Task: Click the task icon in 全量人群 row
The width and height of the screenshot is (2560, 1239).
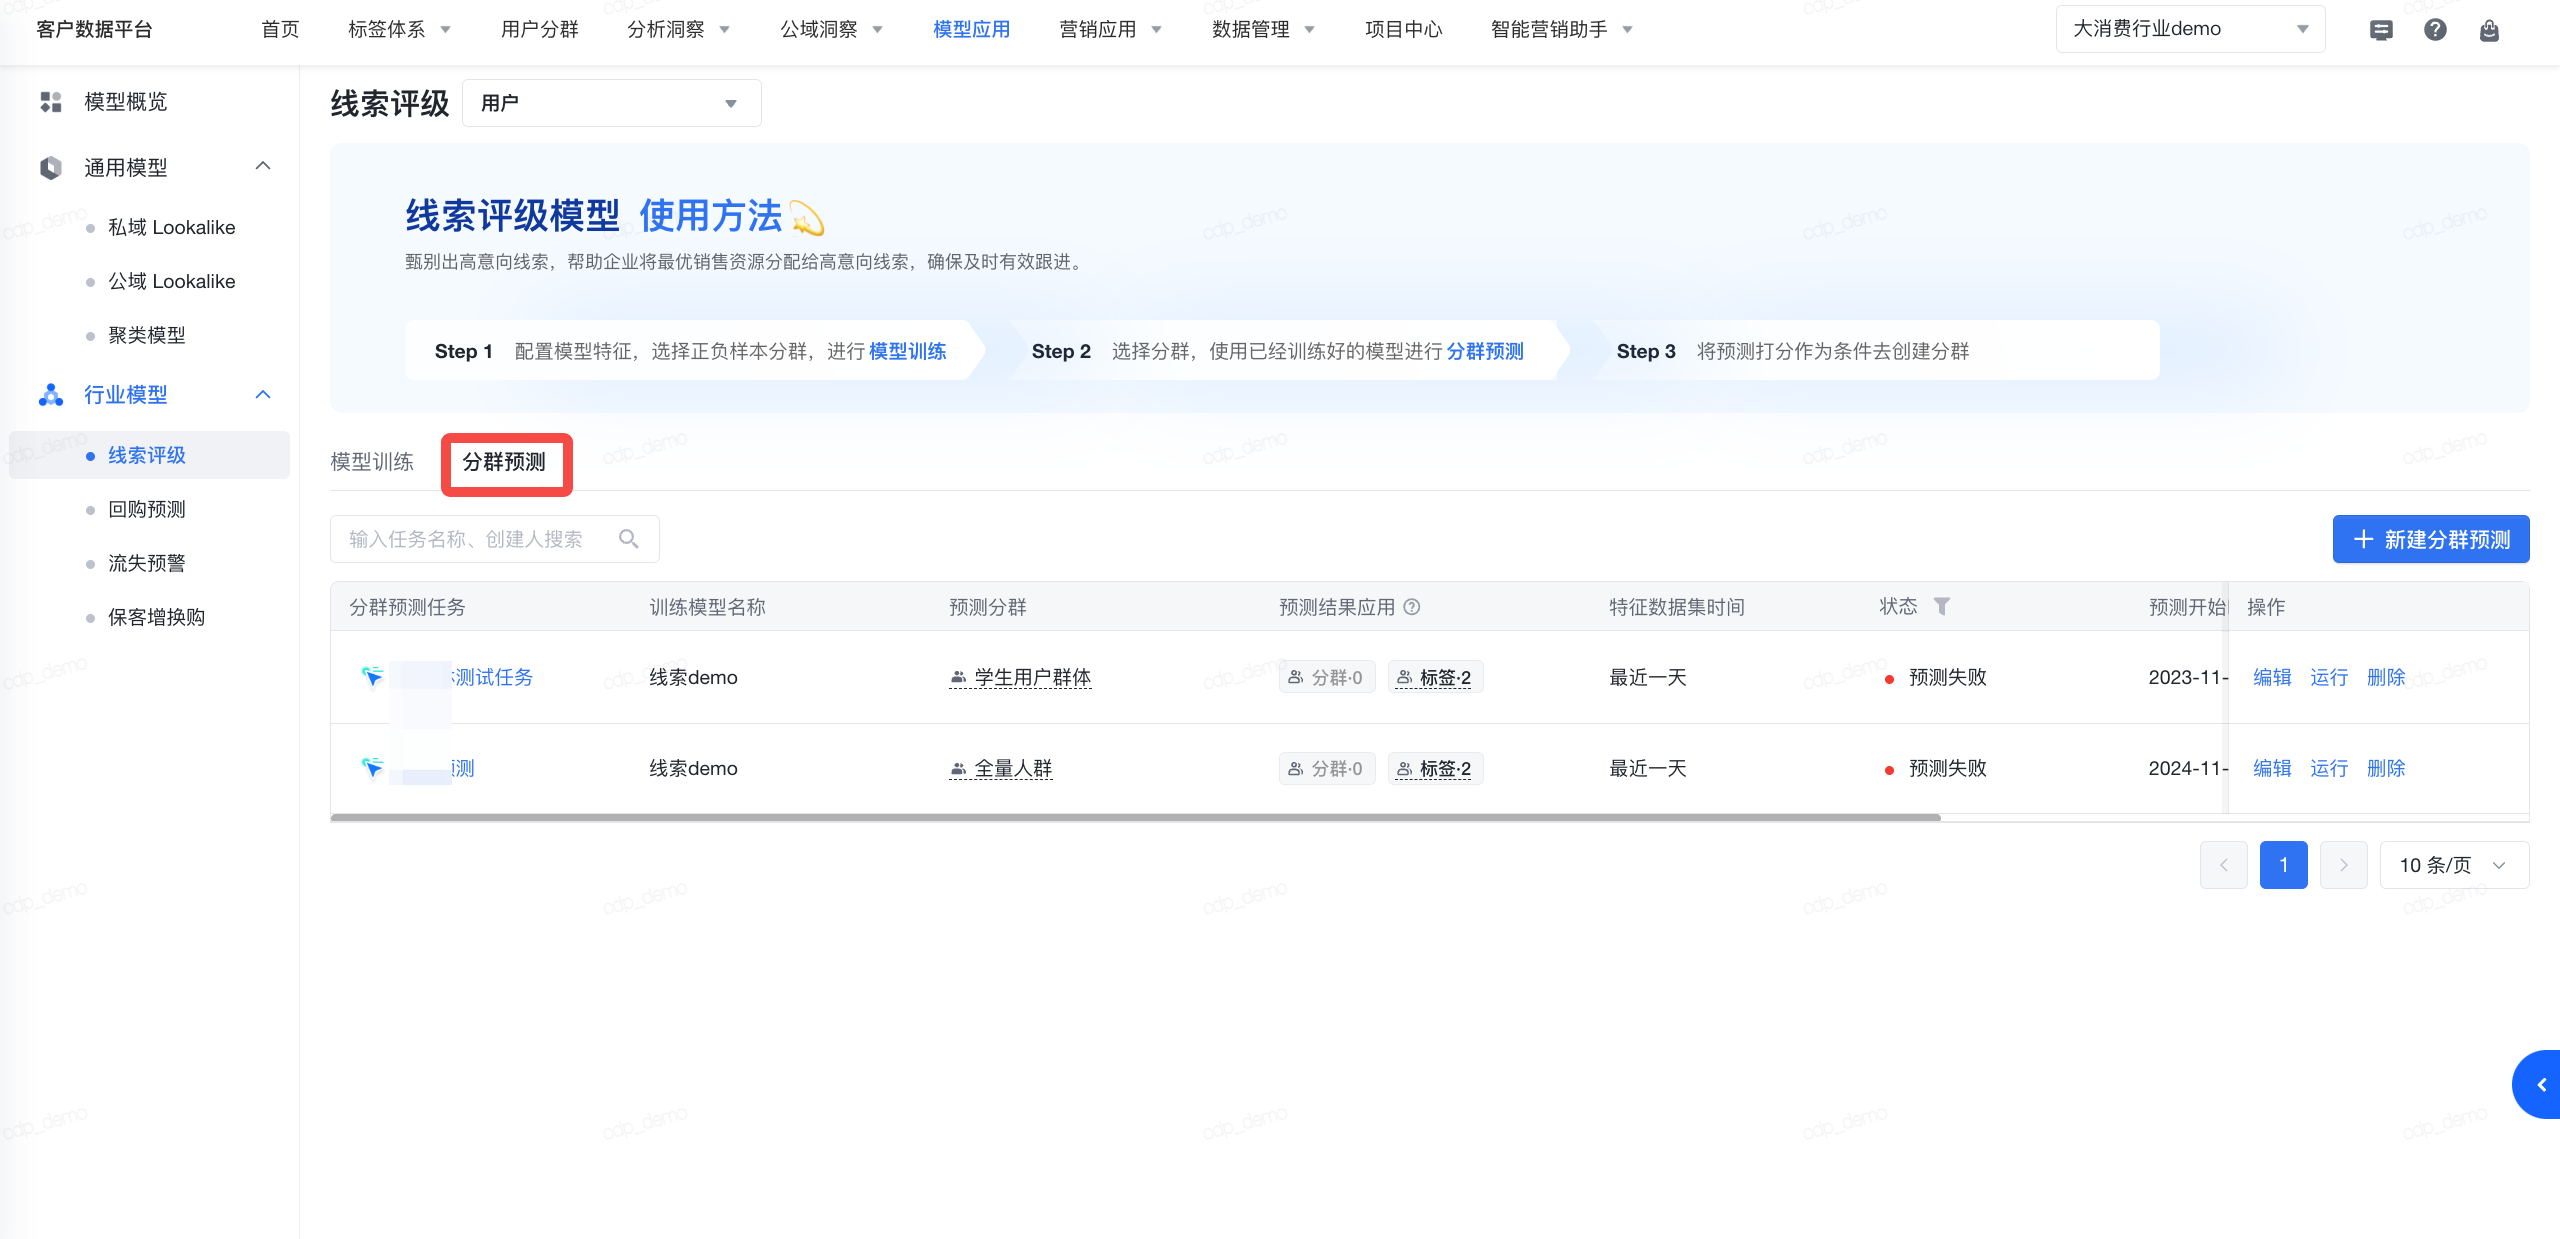Action: click(x=372, y=768)
